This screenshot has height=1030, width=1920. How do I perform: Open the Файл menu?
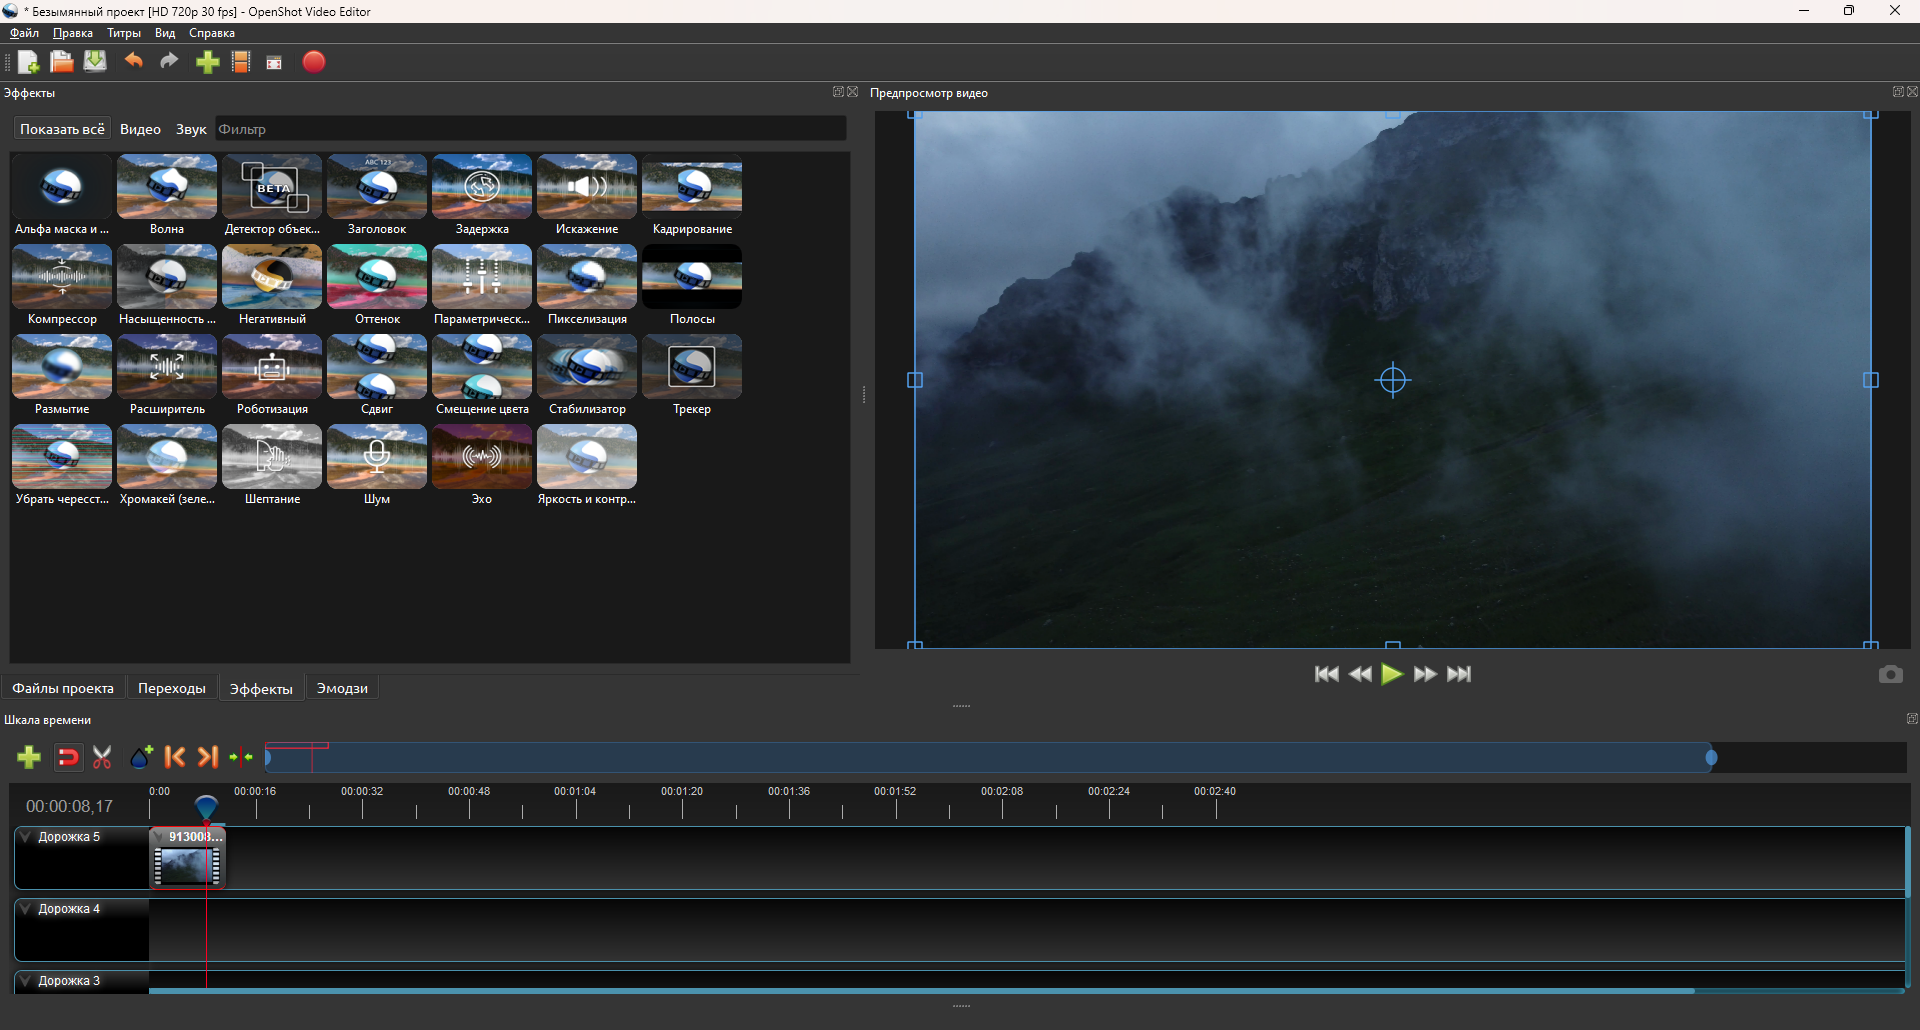24,33
